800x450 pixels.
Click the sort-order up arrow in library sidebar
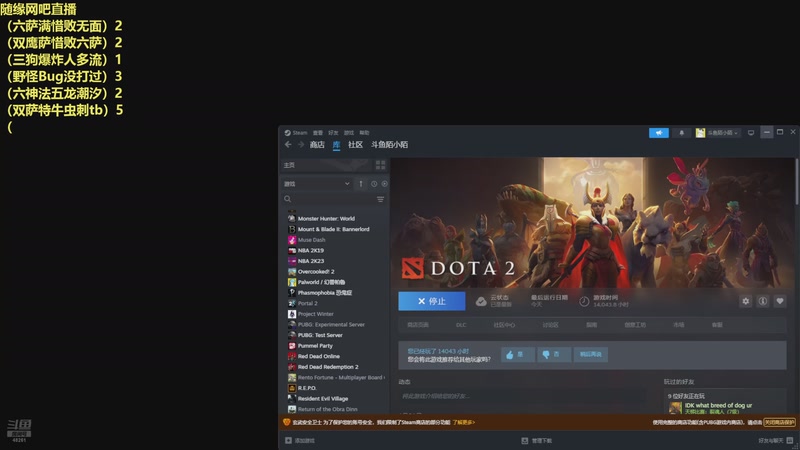[361, 184]
